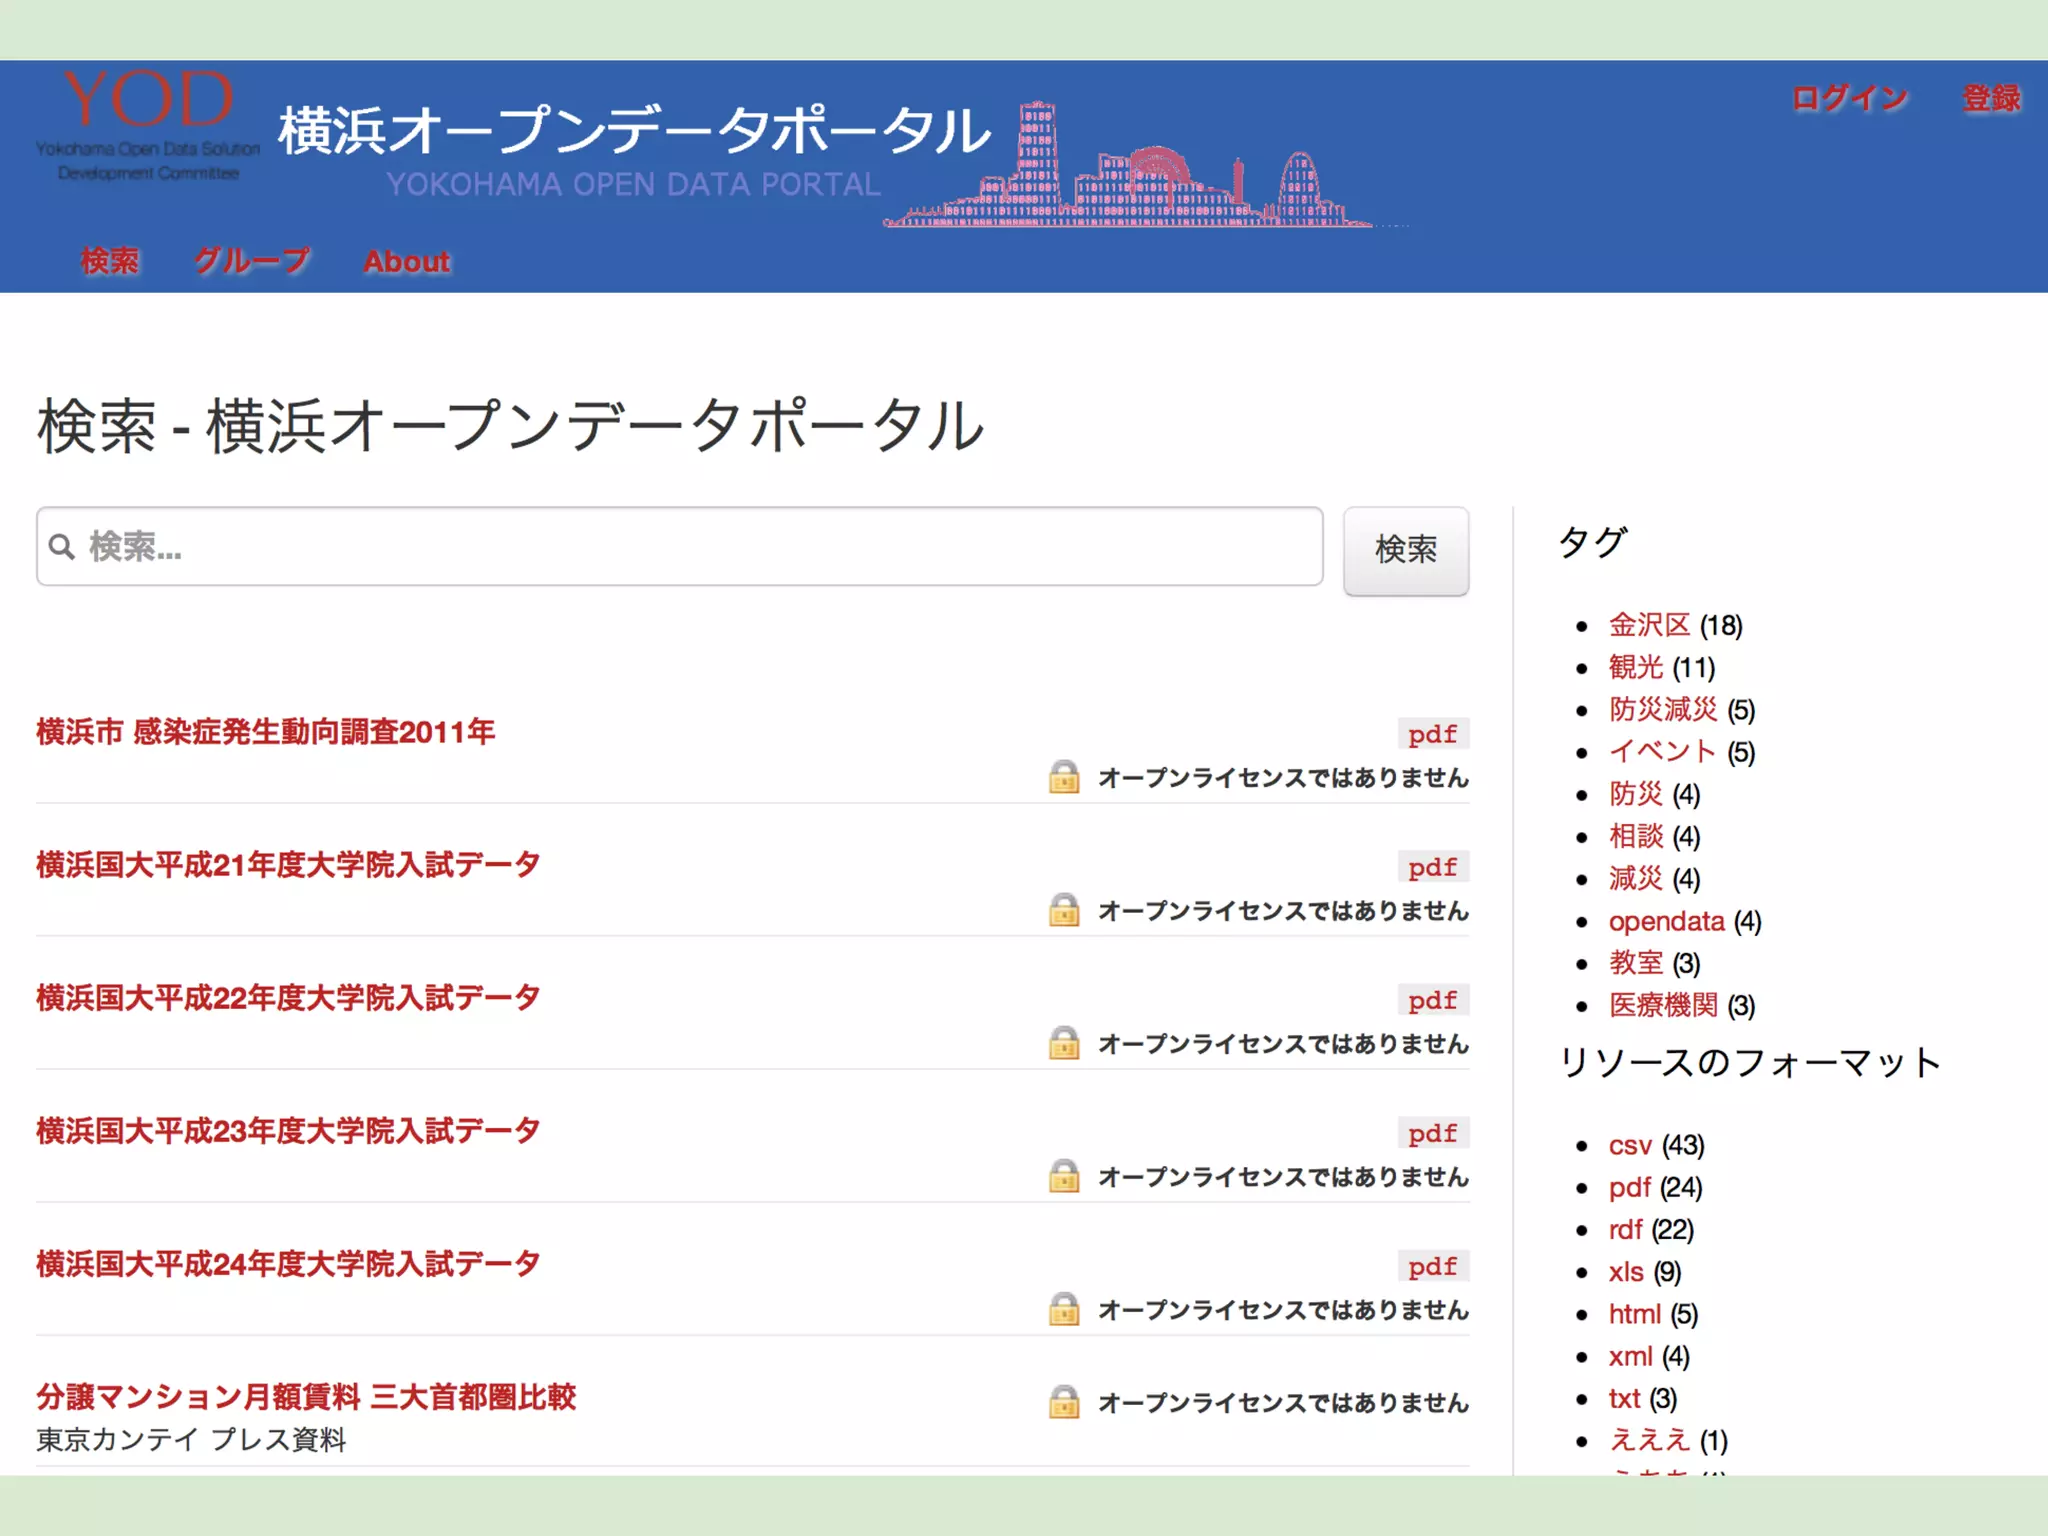This screenshot has width=2048, height=1536.
Task: Click lock icon for 分譲マンション月額賃料 row
Action: tap(1064, 1402)
